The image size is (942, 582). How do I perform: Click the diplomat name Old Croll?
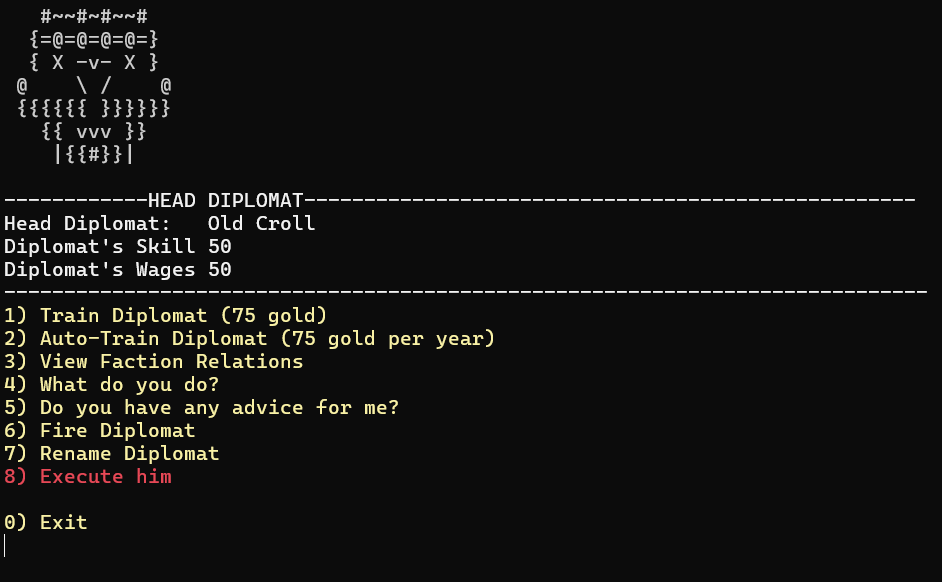point(261,223)
